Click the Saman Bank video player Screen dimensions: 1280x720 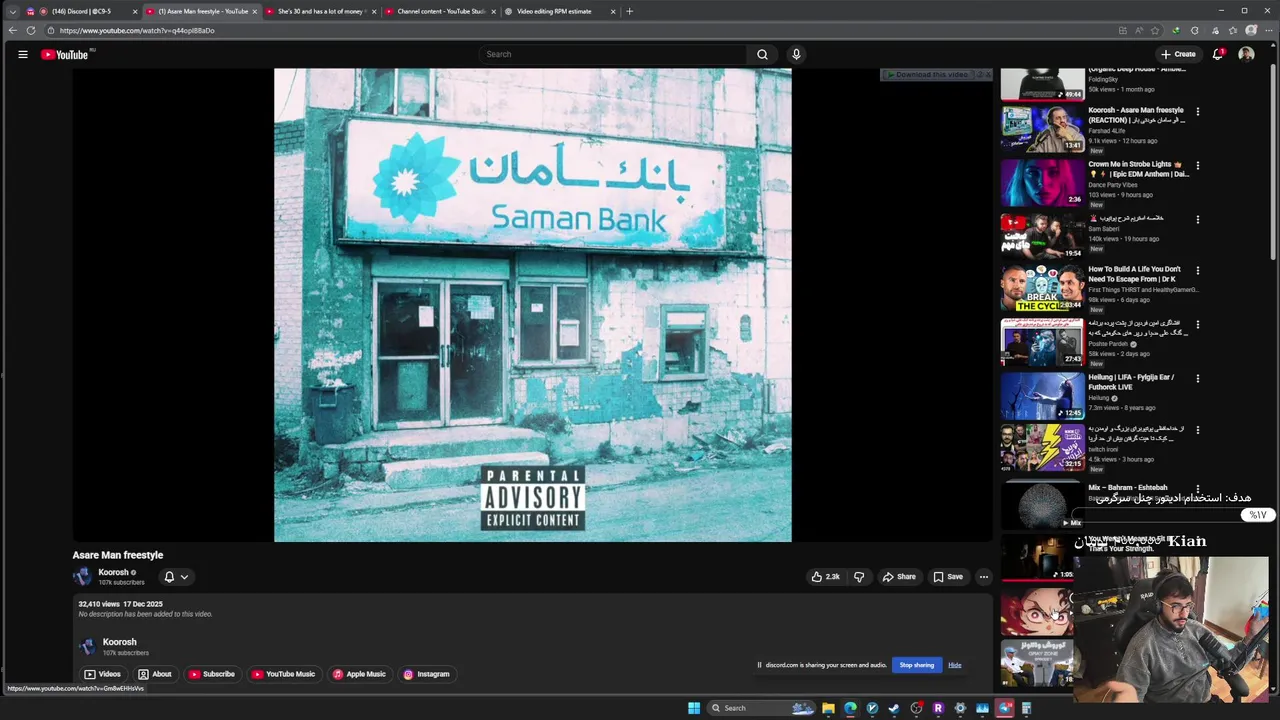pos(533,305)
